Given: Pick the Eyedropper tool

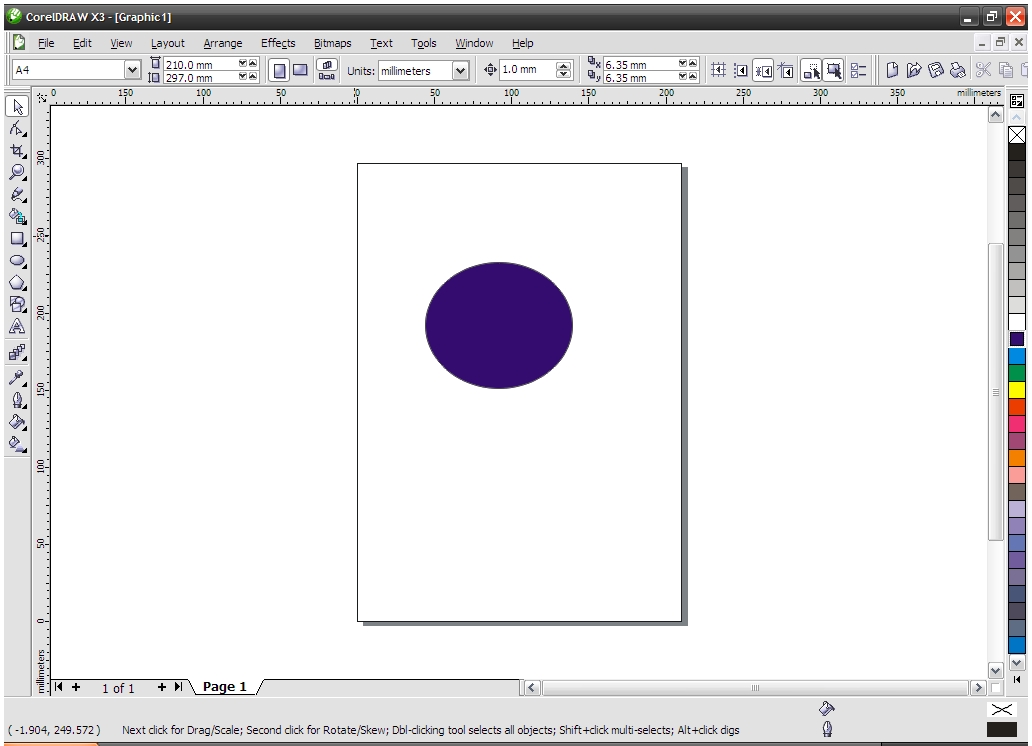Looking at the screenshot, I should coord(16,377).
